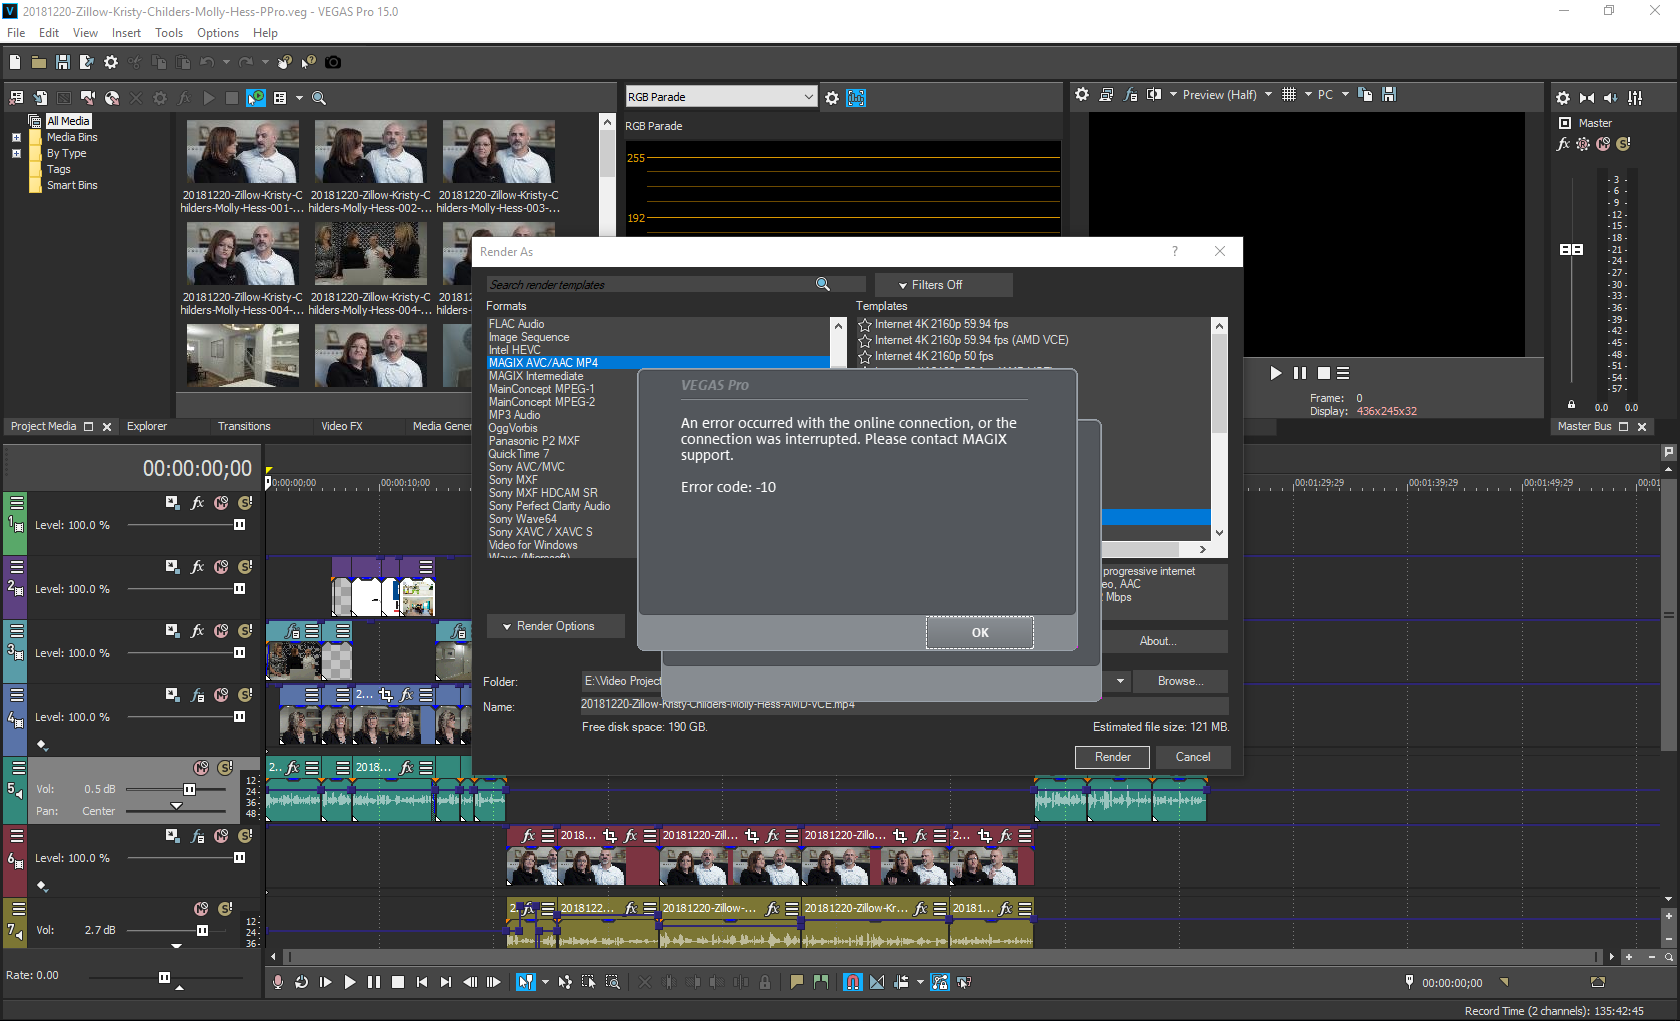Select MAGIX Intermediate in the Formats list
The height and width of the screenshot is (1021, 1680).
coord(536,376)
